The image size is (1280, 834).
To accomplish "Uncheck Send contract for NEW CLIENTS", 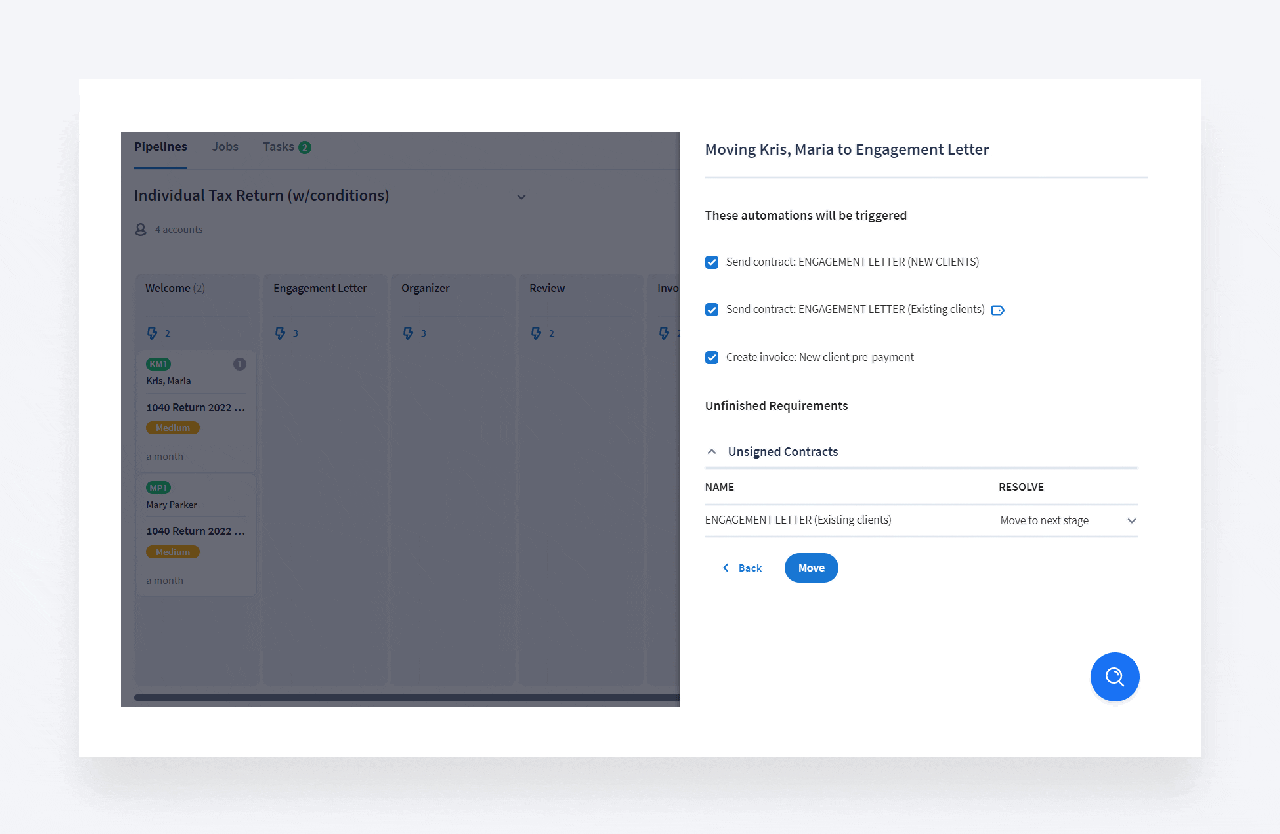I will tap(712, 262).
